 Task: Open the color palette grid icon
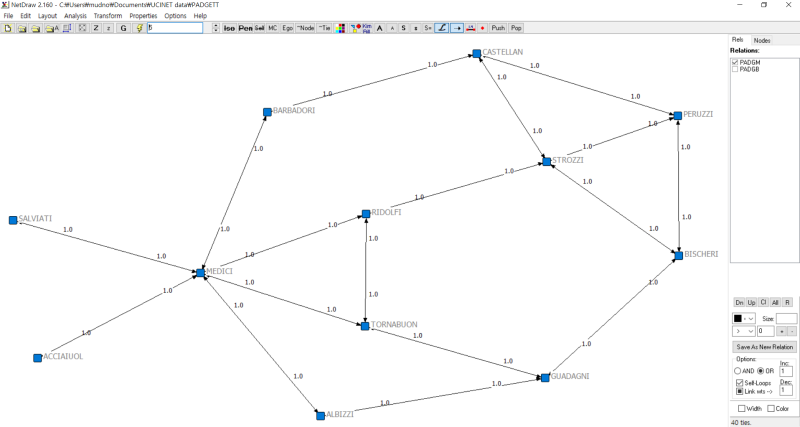click(341, 28)
